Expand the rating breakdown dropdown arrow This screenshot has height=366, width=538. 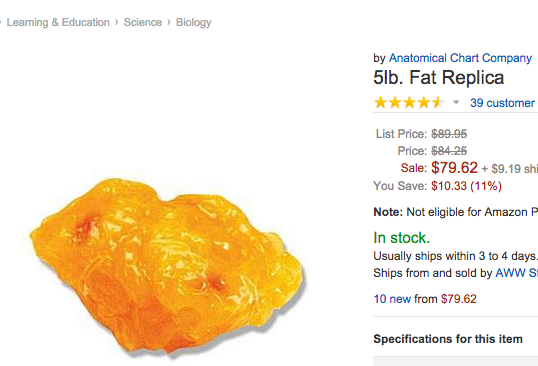point(456,102)
